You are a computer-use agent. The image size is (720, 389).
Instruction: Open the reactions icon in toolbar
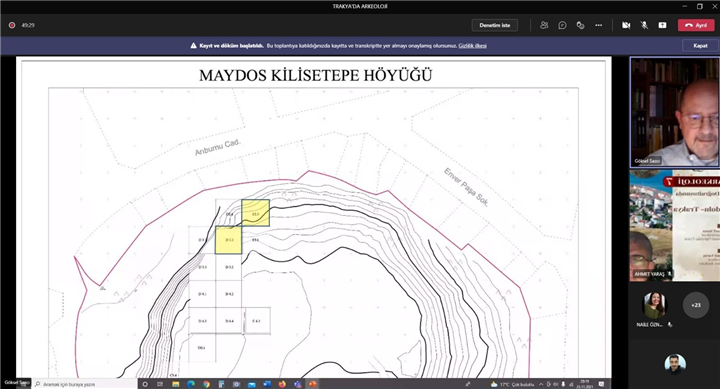tap(580, 25)
